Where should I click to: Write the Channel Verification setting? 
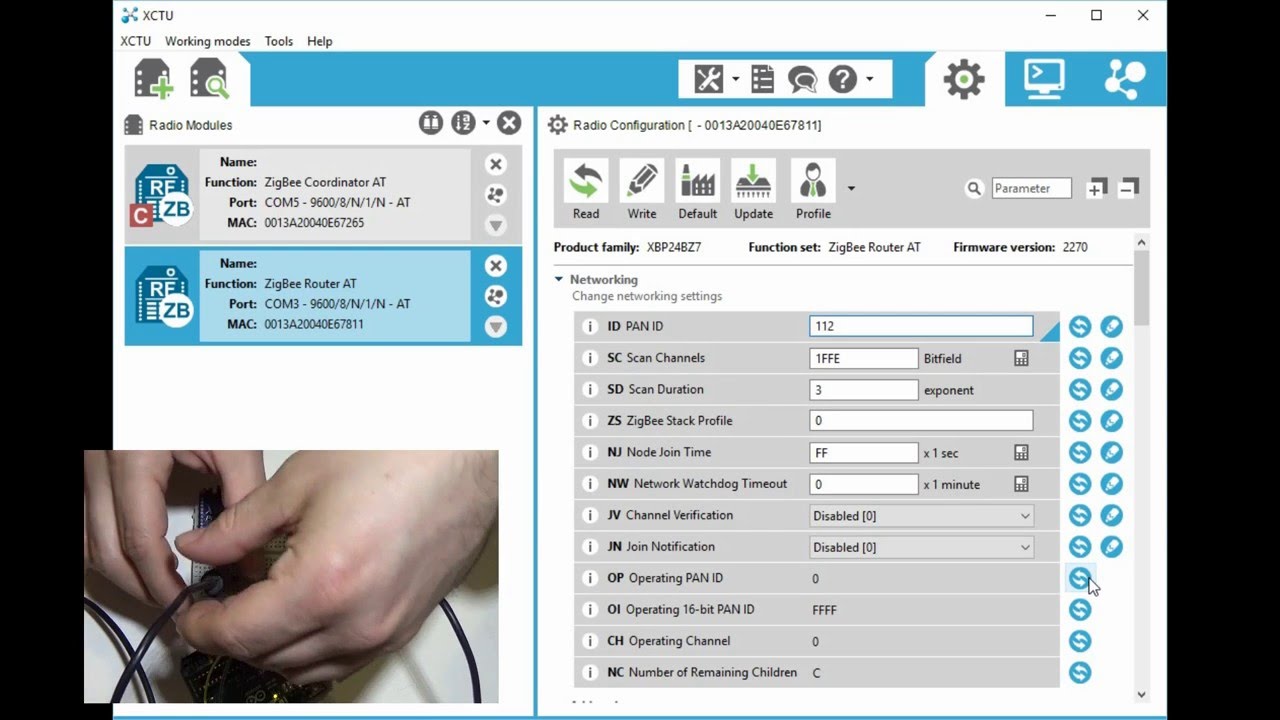(1111, 515)
